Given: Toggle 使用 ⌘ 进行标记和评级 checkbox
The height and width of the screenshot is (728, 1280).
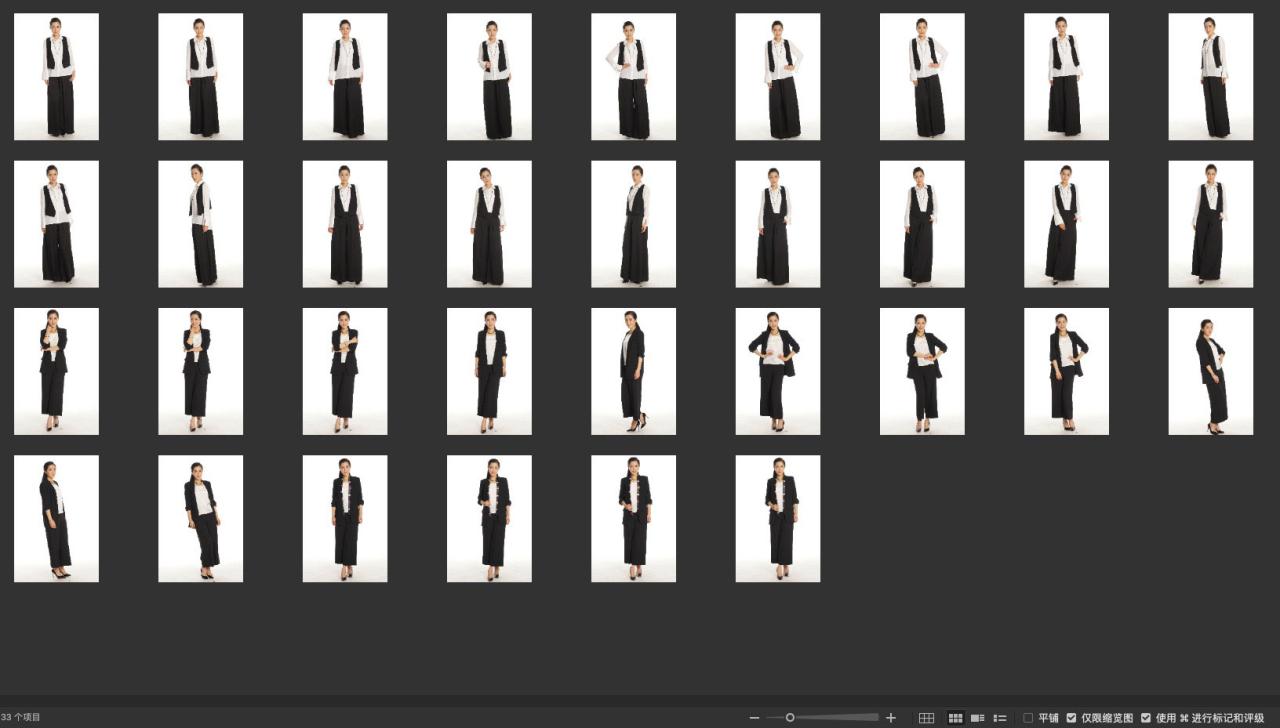Looking at the screenshot, I should (1146, 718).
